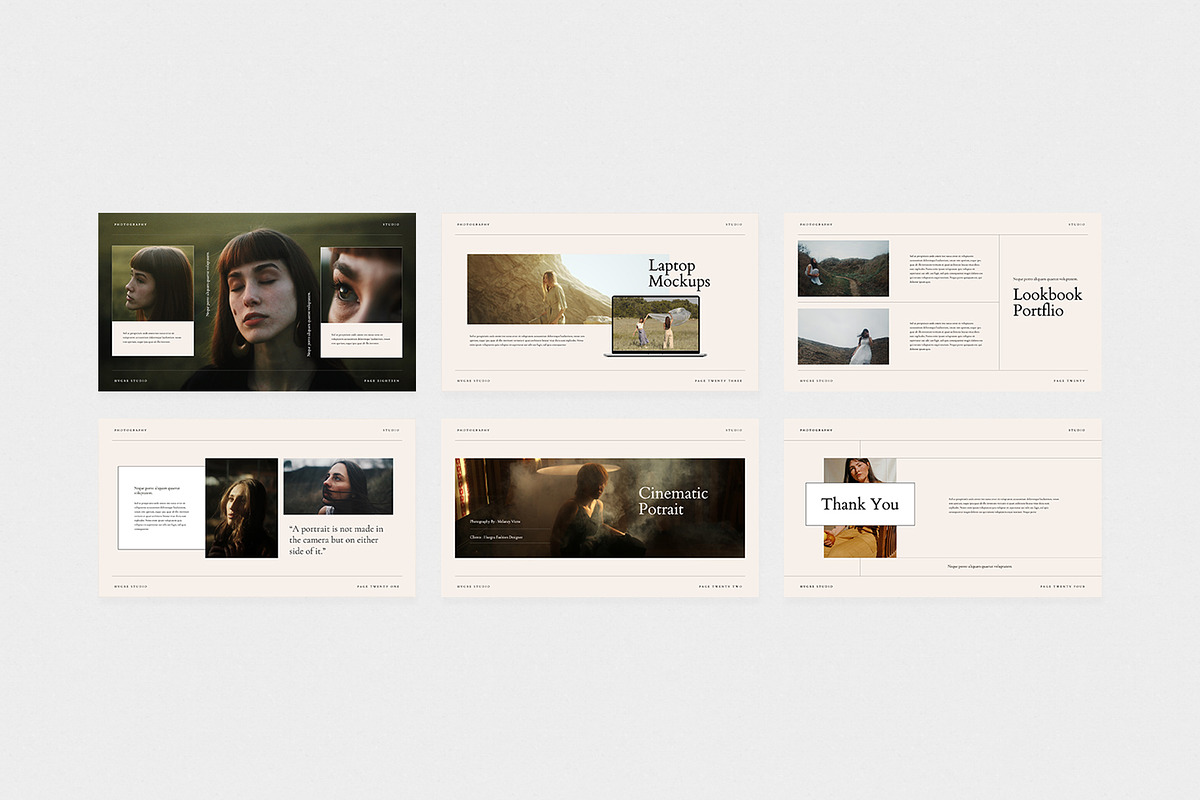Click "PHOTOGRAPHY" header on the dark slide
The height and width of the screenshot is (800, 1200).
tap(131, 224)
